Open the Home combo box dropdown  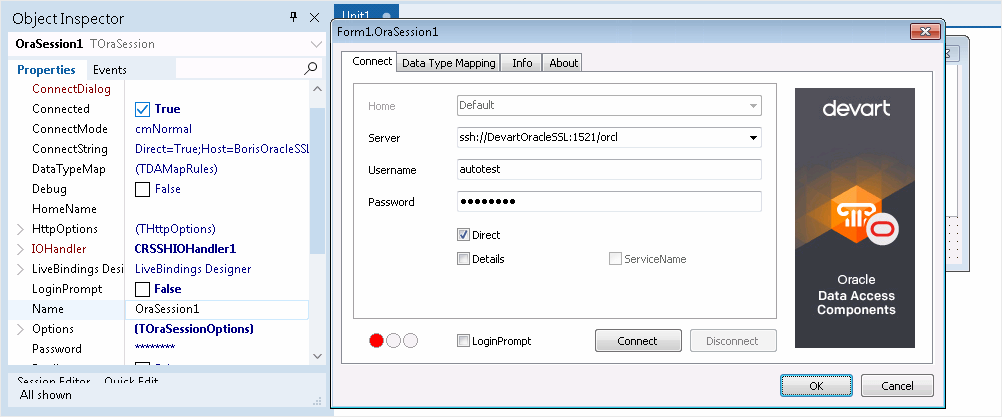pyautogui.click(x=753, y=105)
